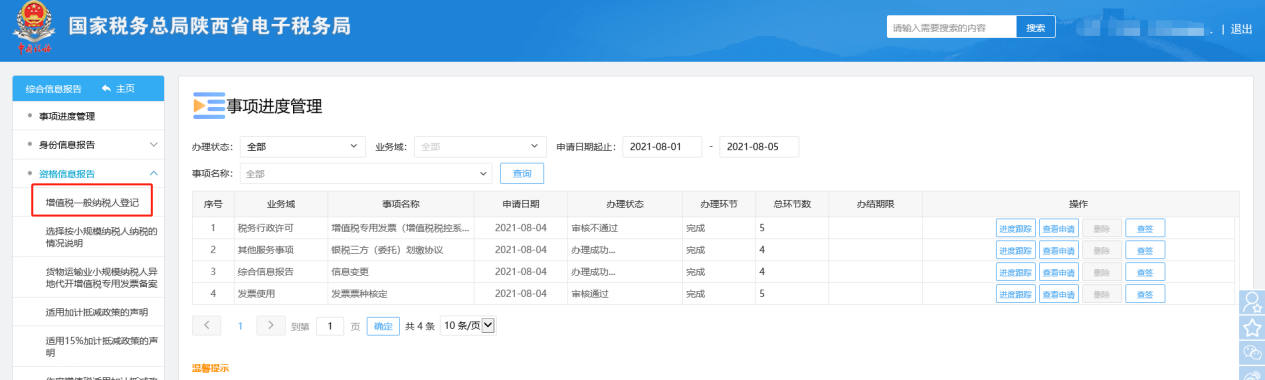Click the top search input field
The image size is (1265, 380).
click(x=951, y=27)
